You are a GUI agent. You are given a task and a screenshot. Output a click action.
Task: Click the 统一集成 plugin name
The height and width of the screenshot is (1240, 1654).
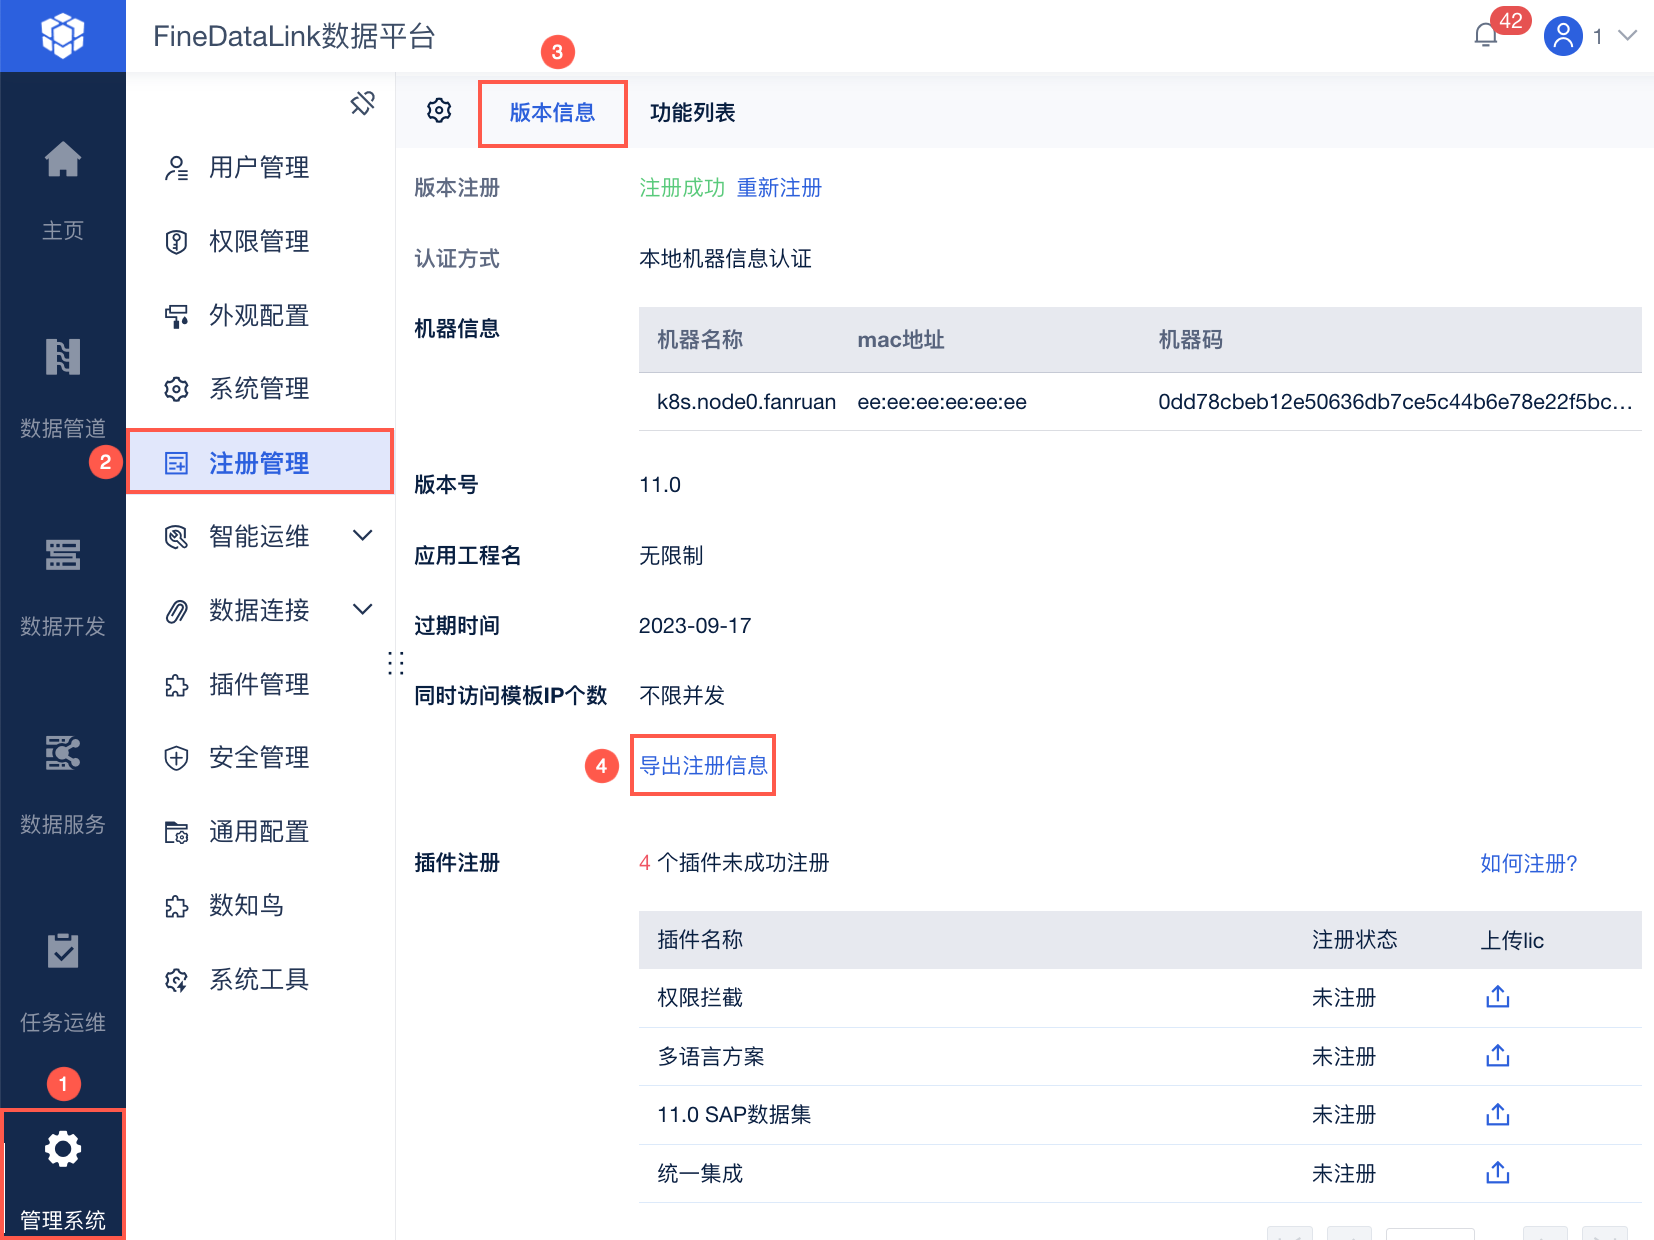click(x=700, y=1174)
